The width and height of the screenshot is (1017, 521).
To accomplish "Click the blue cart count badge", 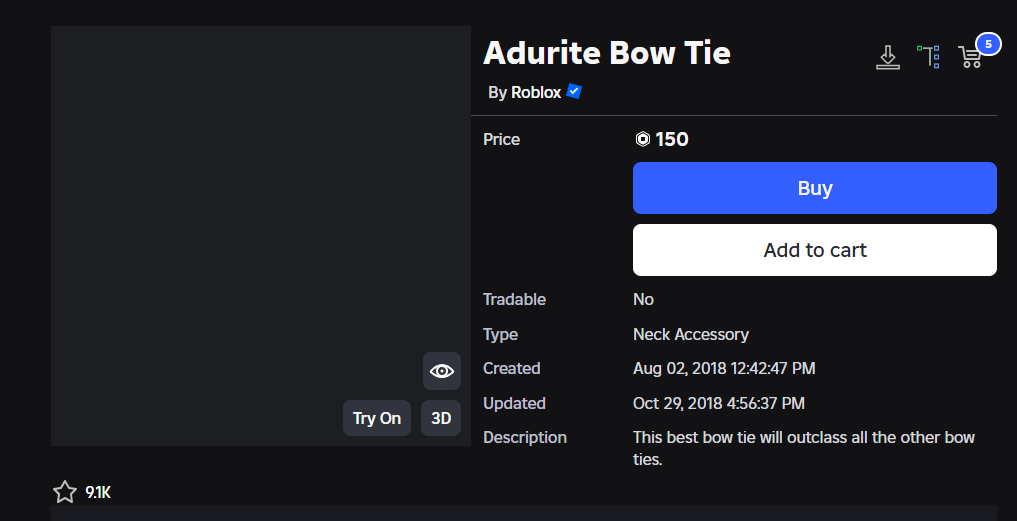I will pos(988,44).
